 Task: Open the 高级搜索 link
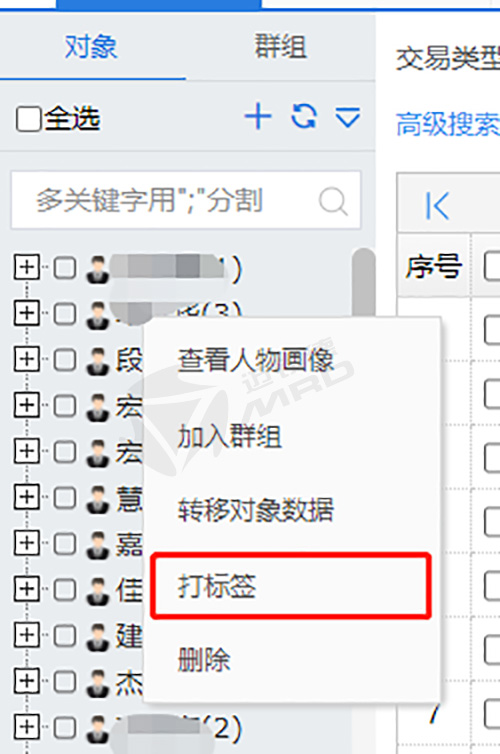[x=448, y=124]
